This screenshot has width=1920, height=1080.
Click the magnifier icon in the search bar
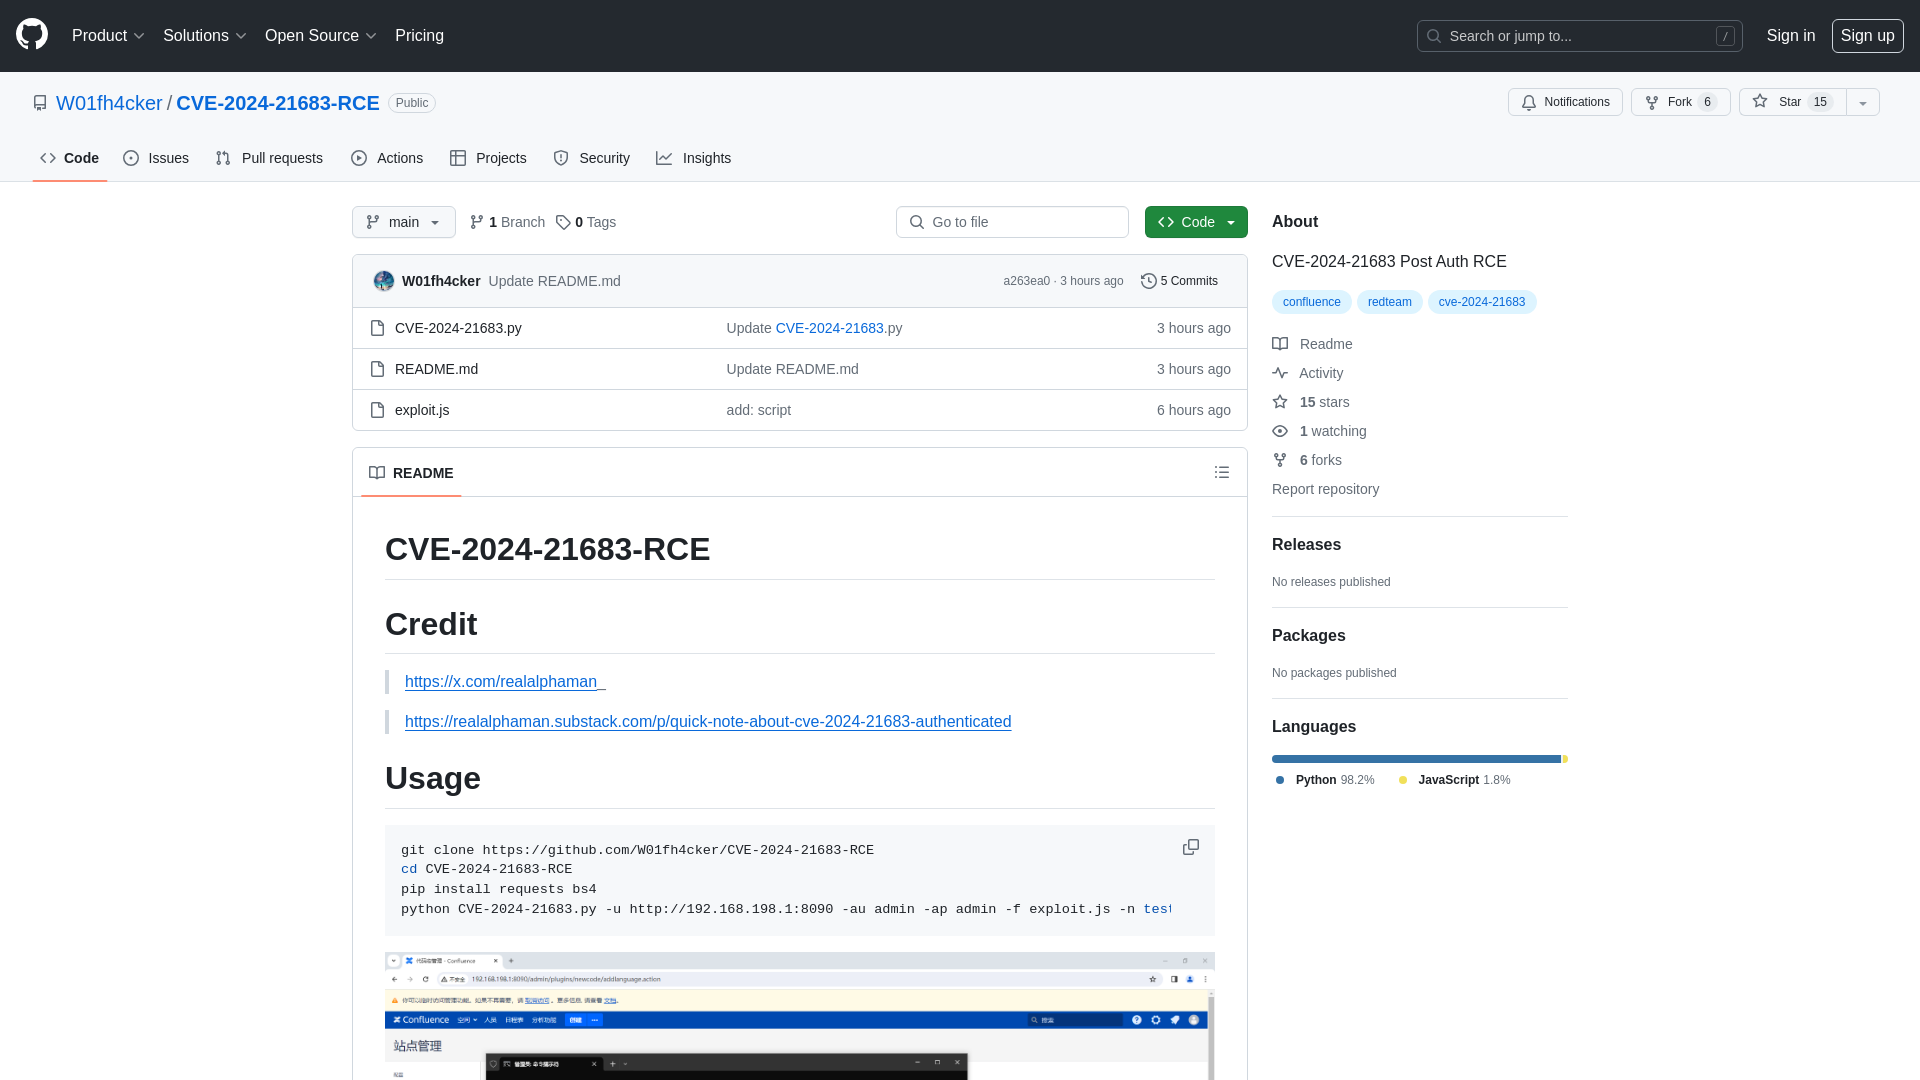click(x=1434, y=36)
